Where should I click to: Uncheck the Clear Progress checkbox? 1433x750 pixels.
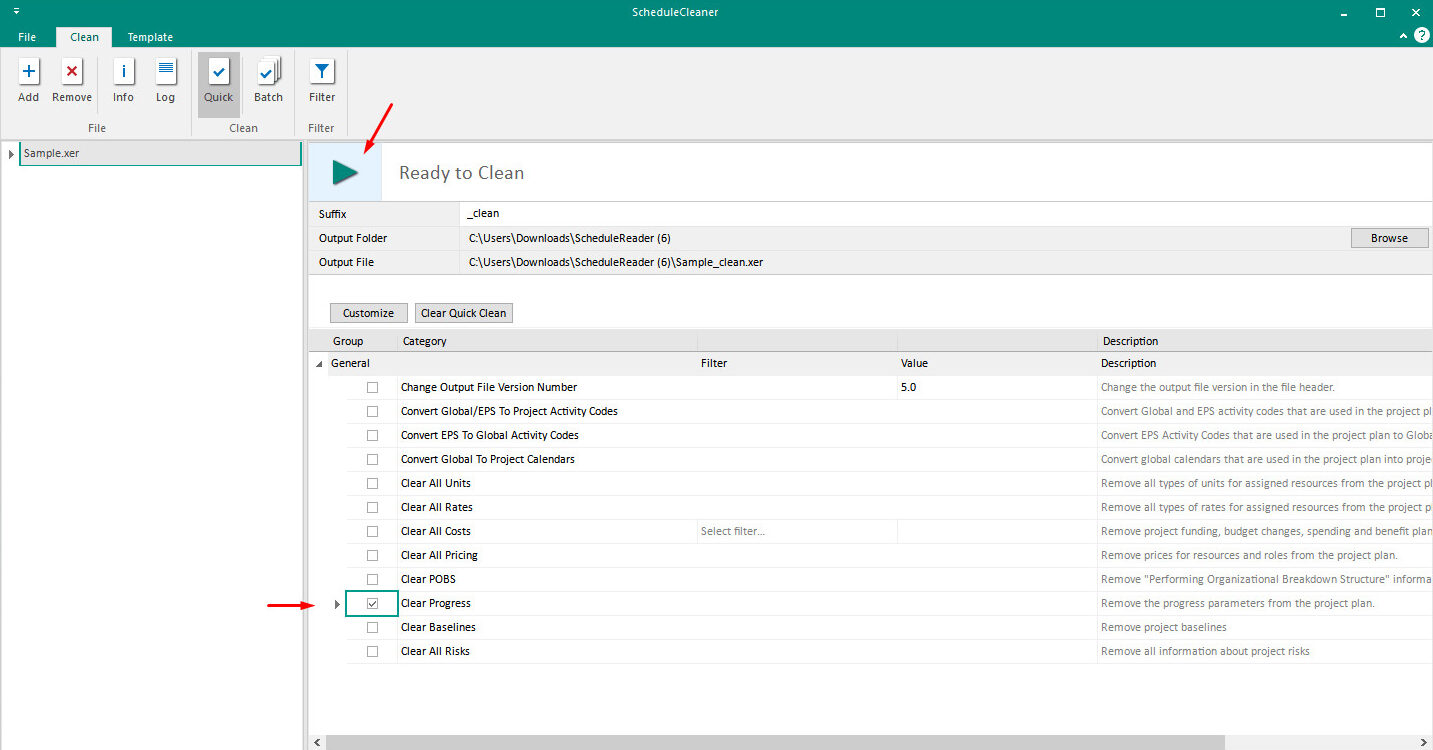(372, 603)
